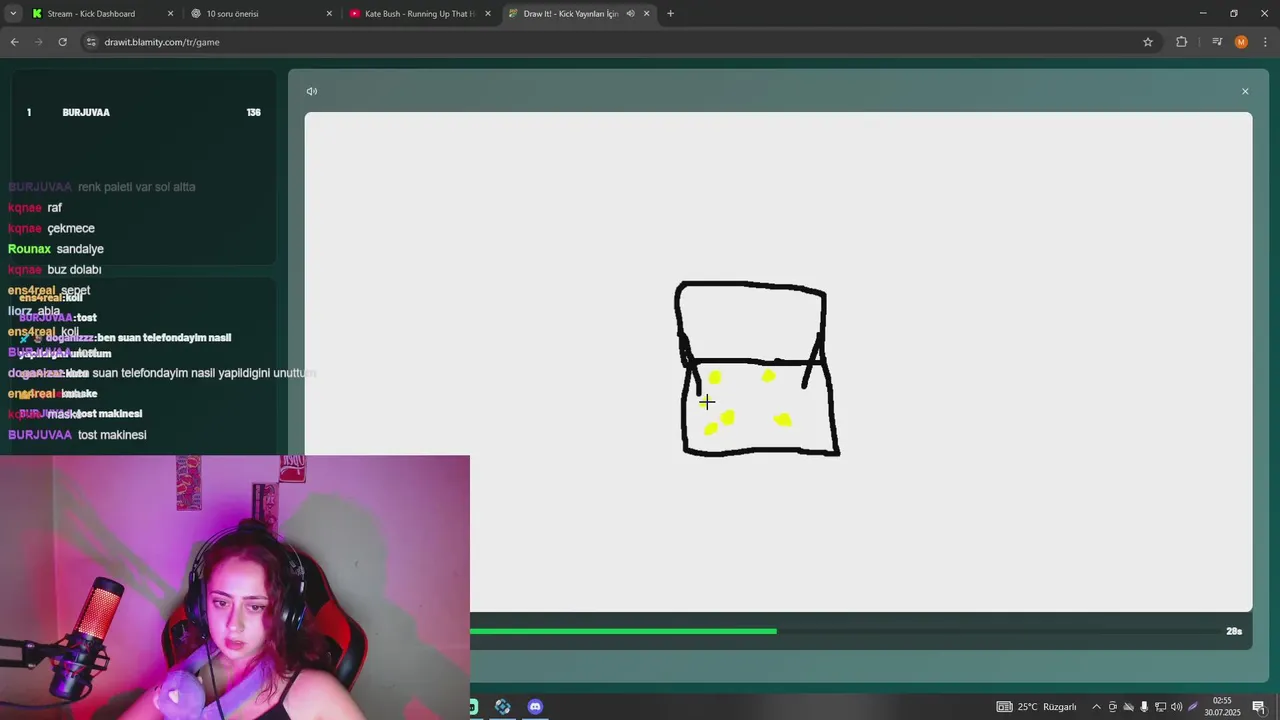Image resolution: width=1280 pixels, height=720 pixels.
Task: Click the 'tost makinesi' guess message
Action: pyautogui.click(x=112, y=435)
